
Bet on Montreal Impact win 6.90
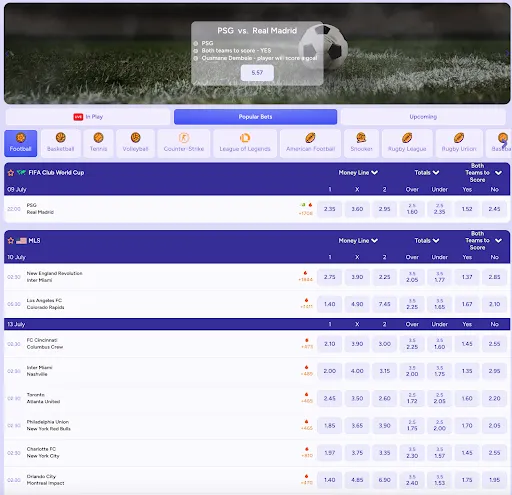tap(384, 480)
